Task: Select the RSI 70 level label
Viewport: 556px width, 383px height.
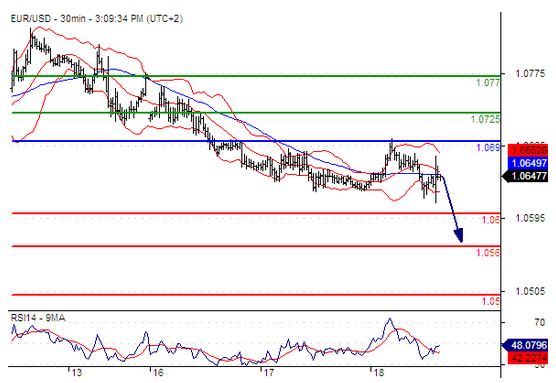Action: [540, 322]
